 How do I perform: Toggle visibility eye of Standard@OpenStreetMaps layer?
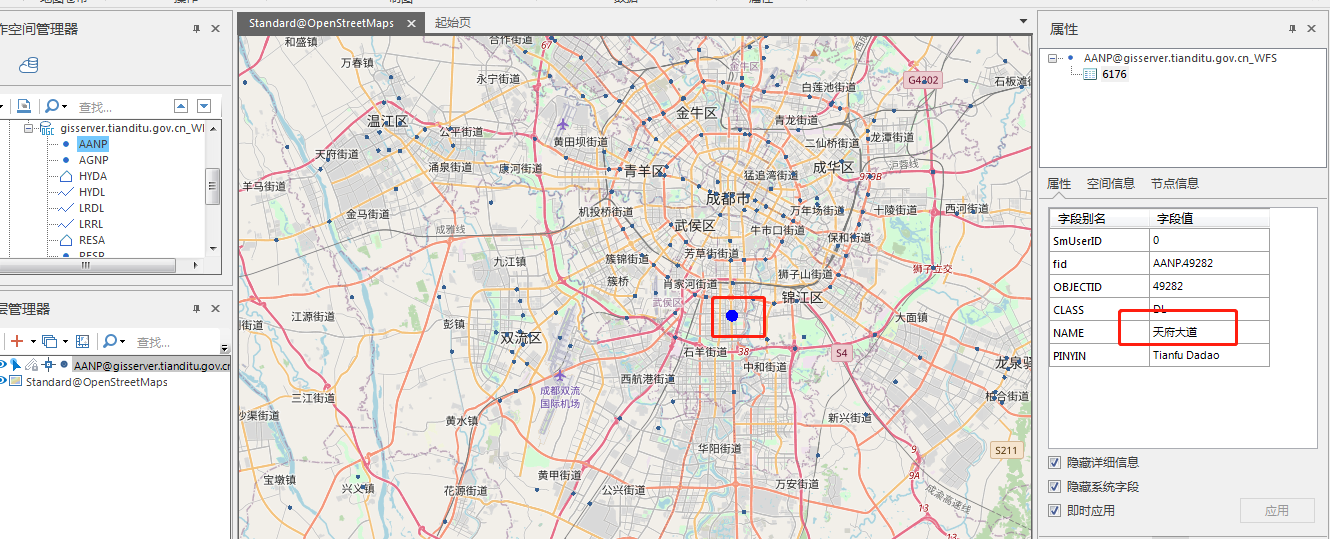[x=3, y=381]
